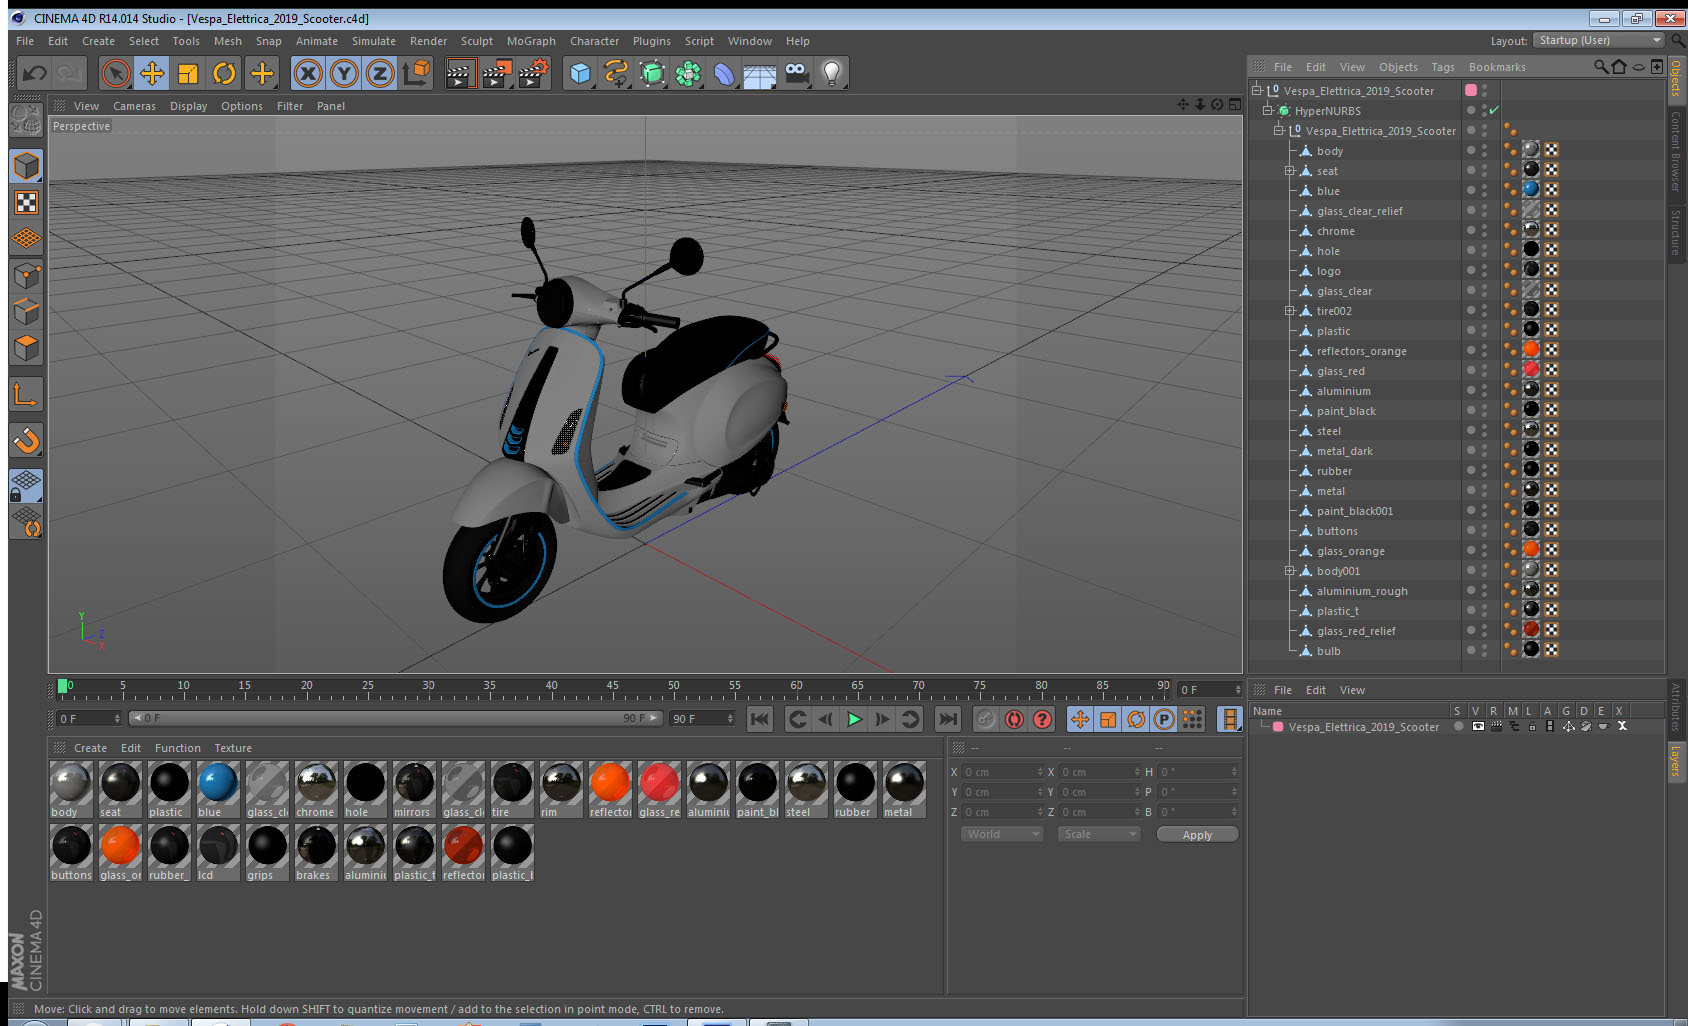The image size is (1688, 1026).
Task: Go to end of animation
Action: click(x=948, y=719)
